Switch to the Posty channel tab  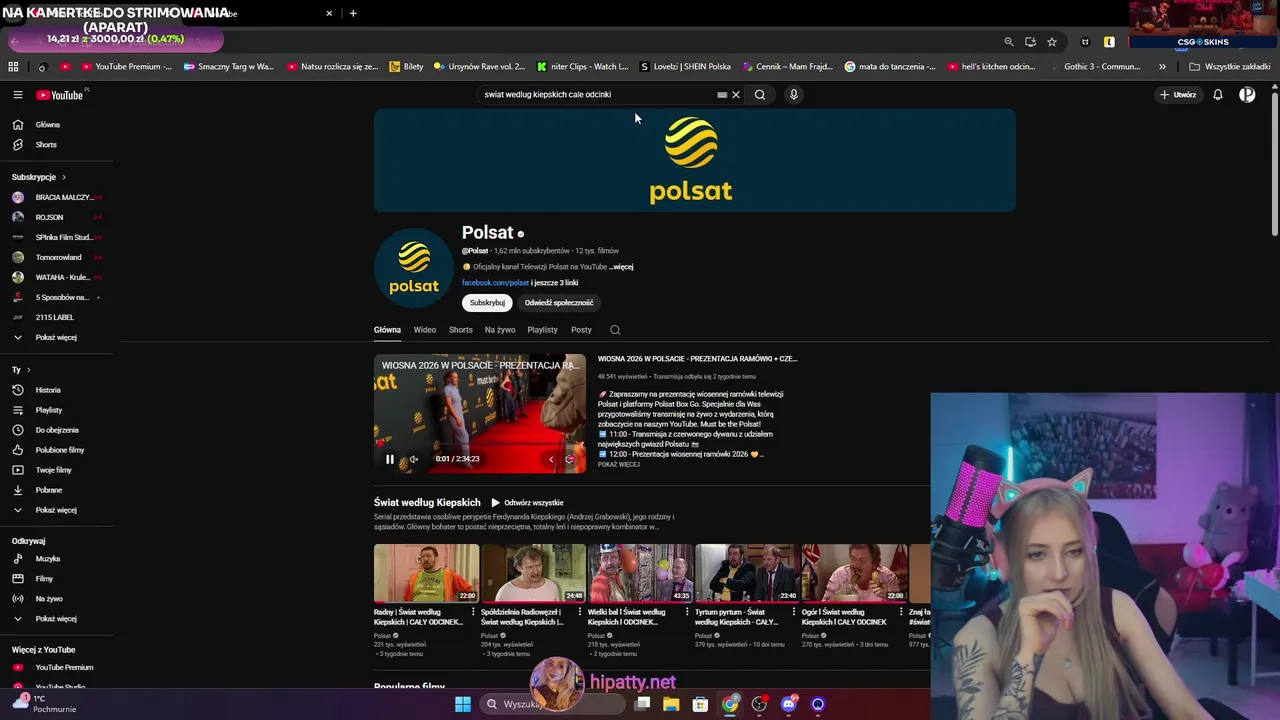581,330
